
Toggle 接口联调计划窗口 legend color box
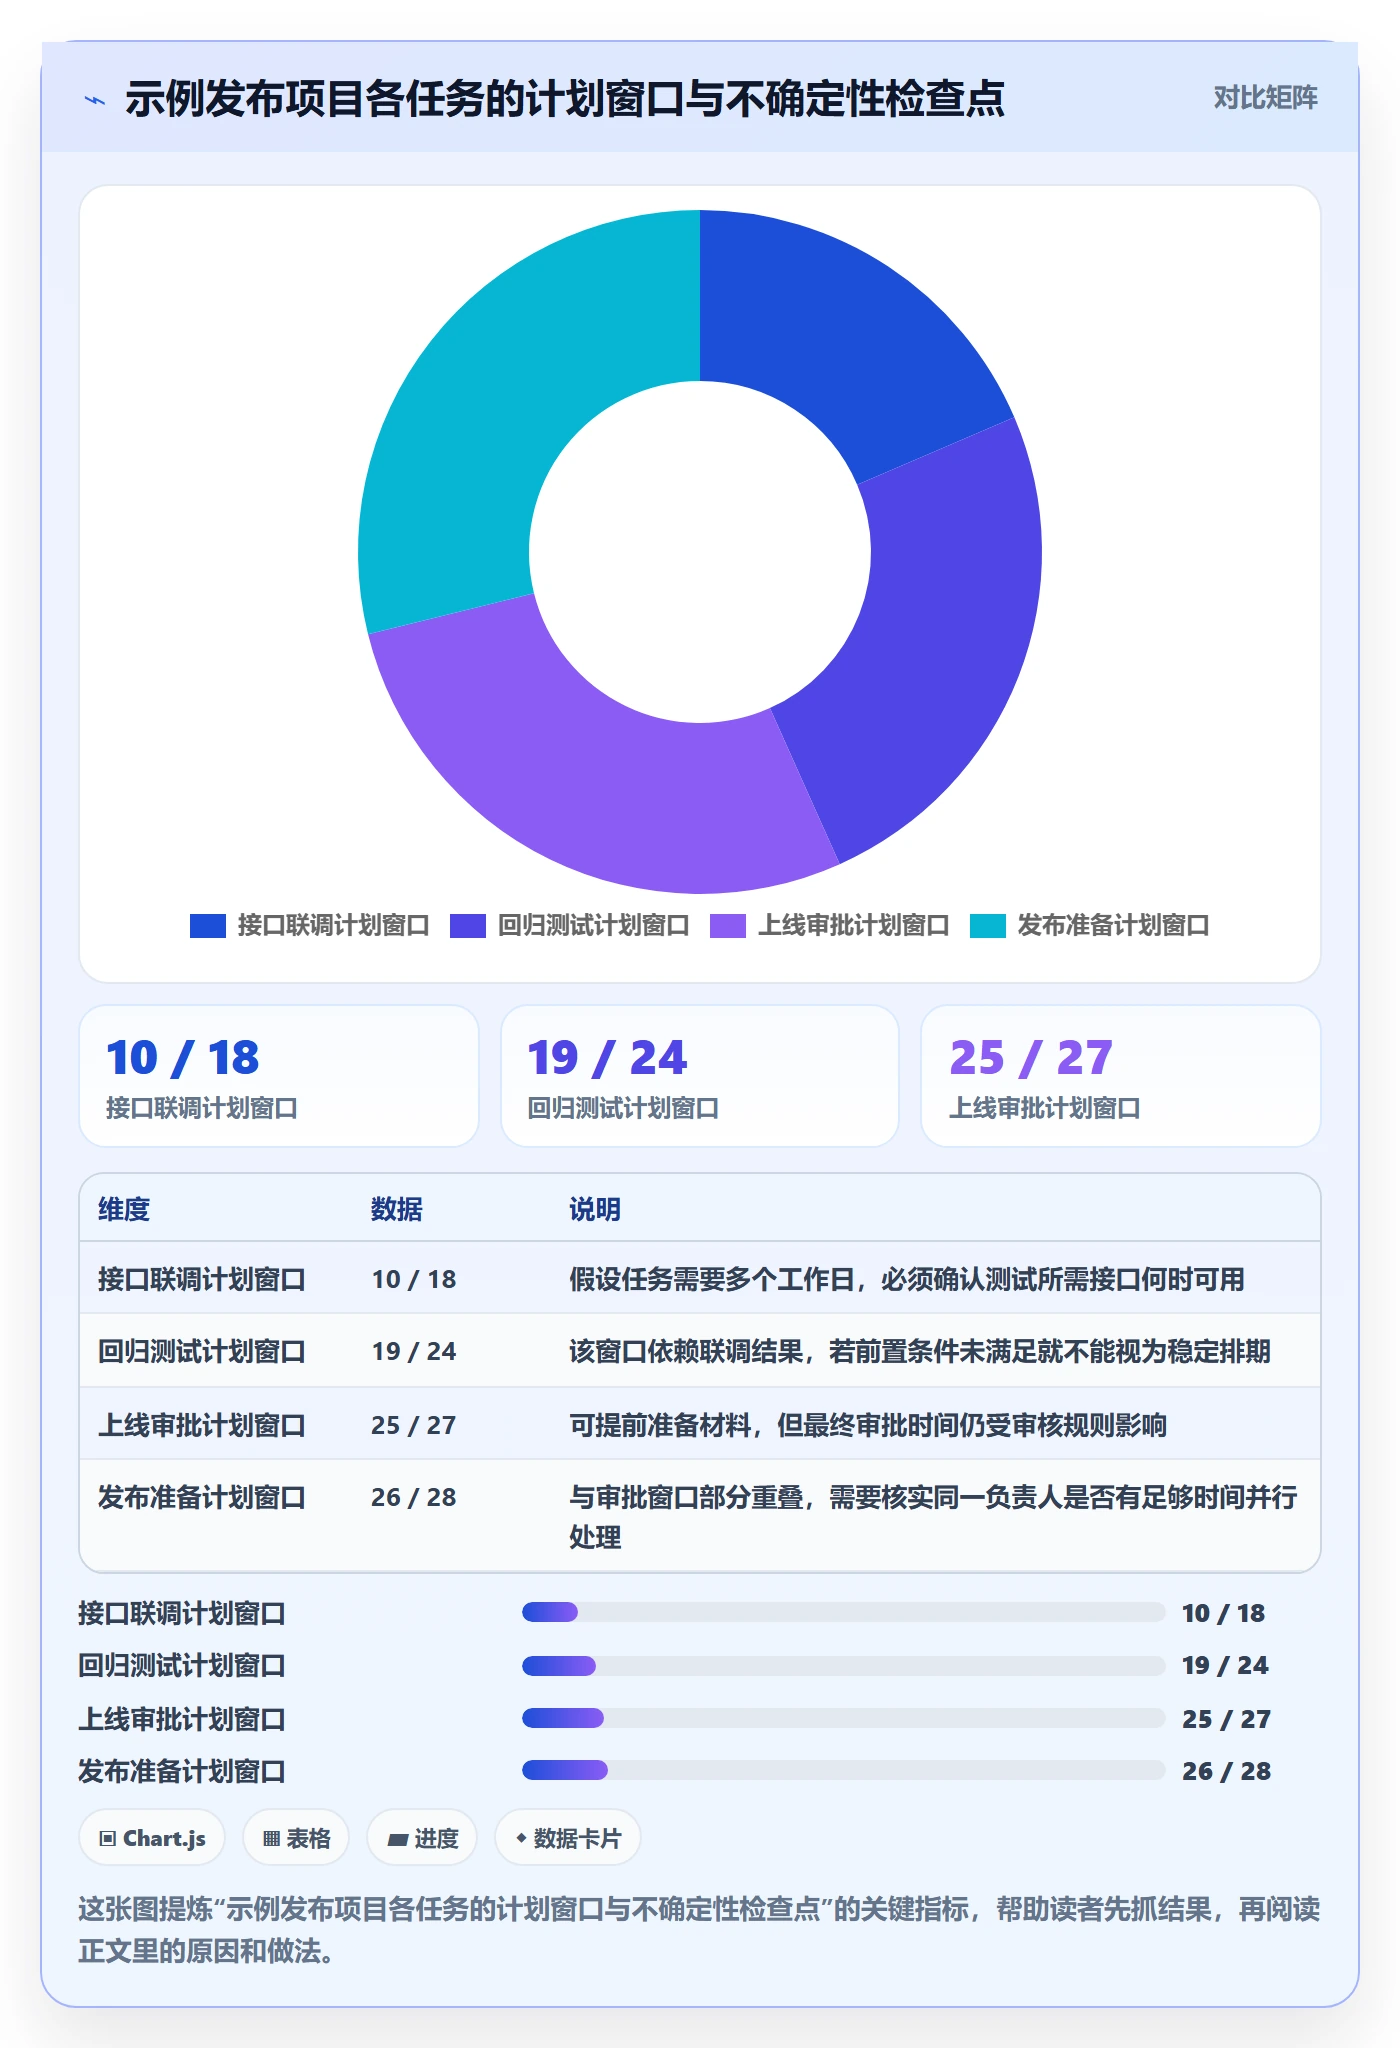click(207, 926)
